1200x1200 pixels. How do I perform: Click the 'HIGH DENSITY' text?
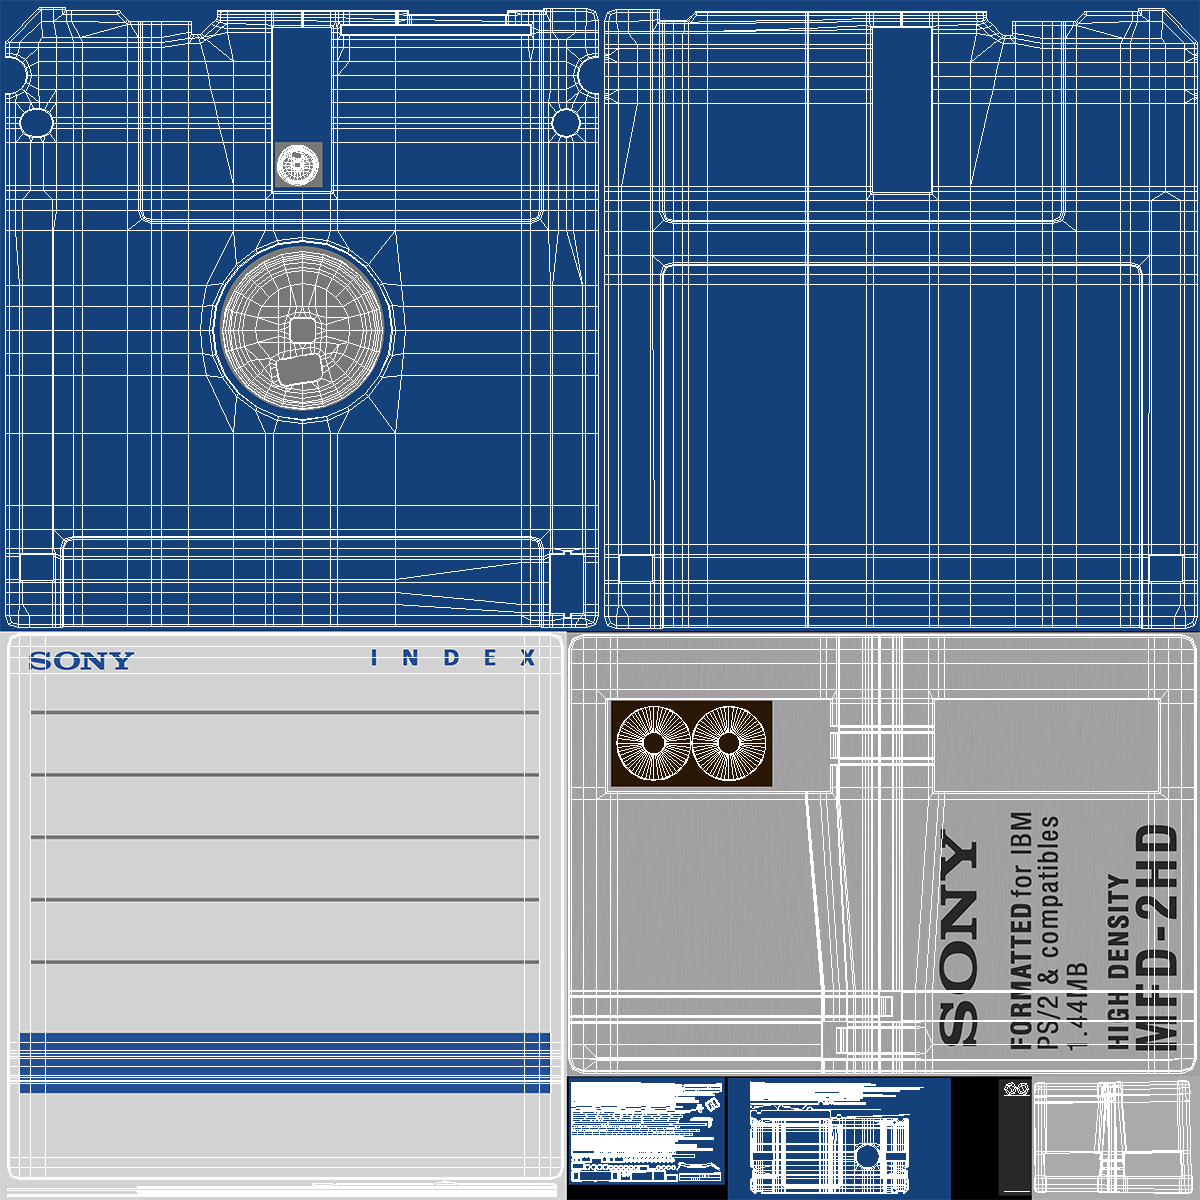point(1118,962)
